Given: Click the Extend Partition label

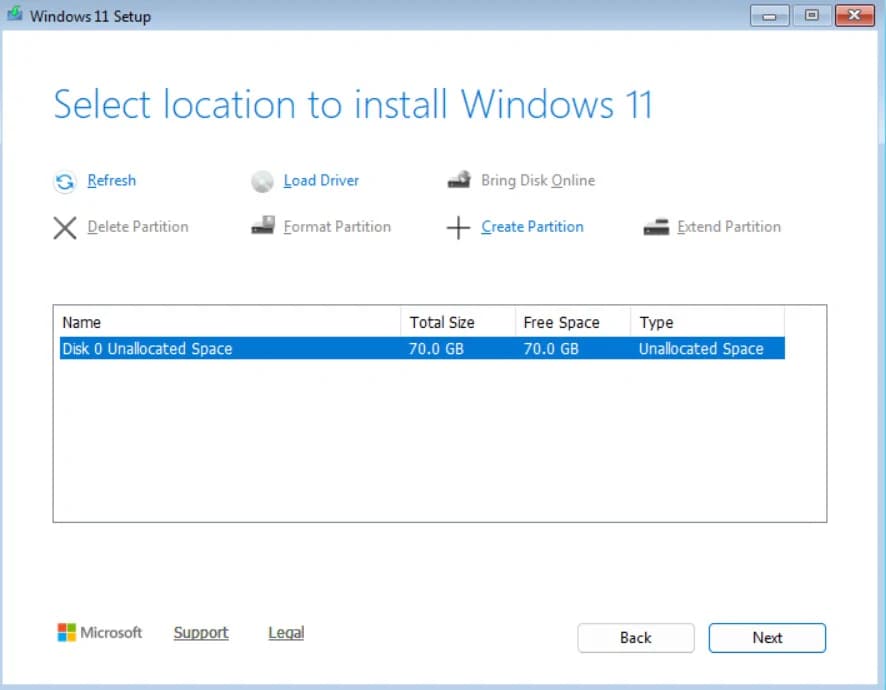Looking at the screenshot, I should (x=729, y=227).
